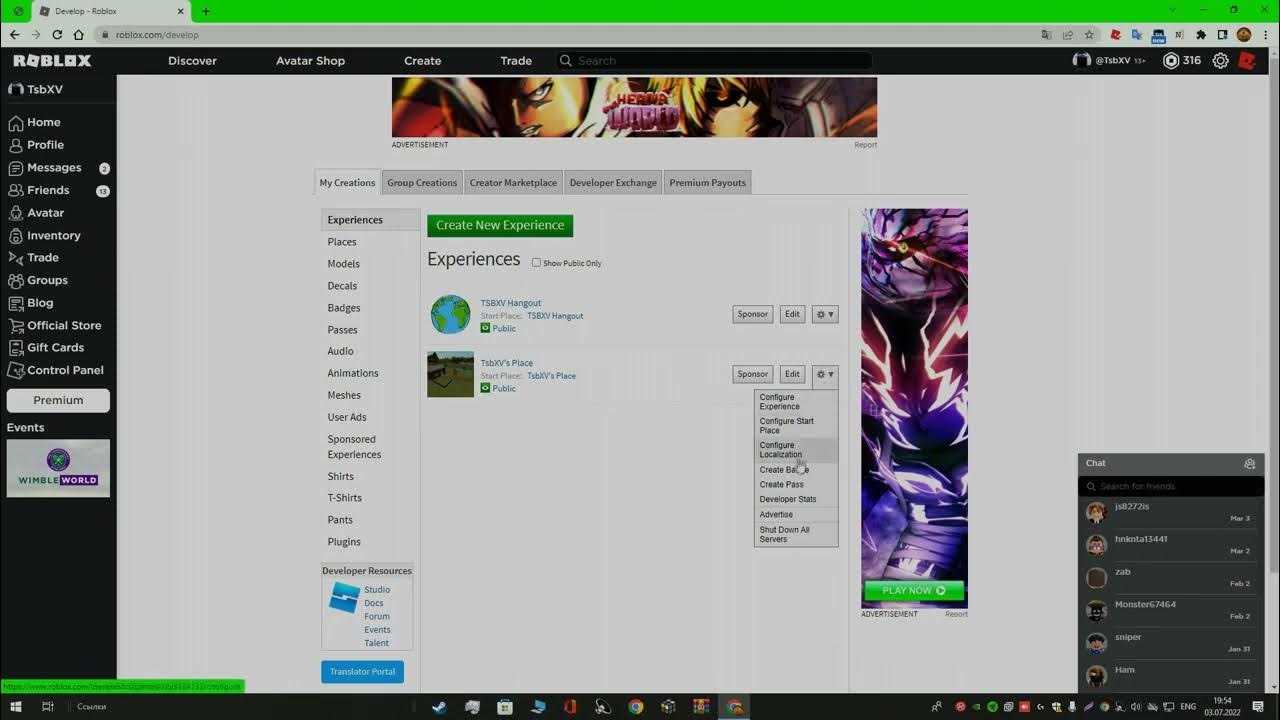
Task: Open the TsbXV's Place thumbnail
Action: pyautogui.click(x=451, y=375)
